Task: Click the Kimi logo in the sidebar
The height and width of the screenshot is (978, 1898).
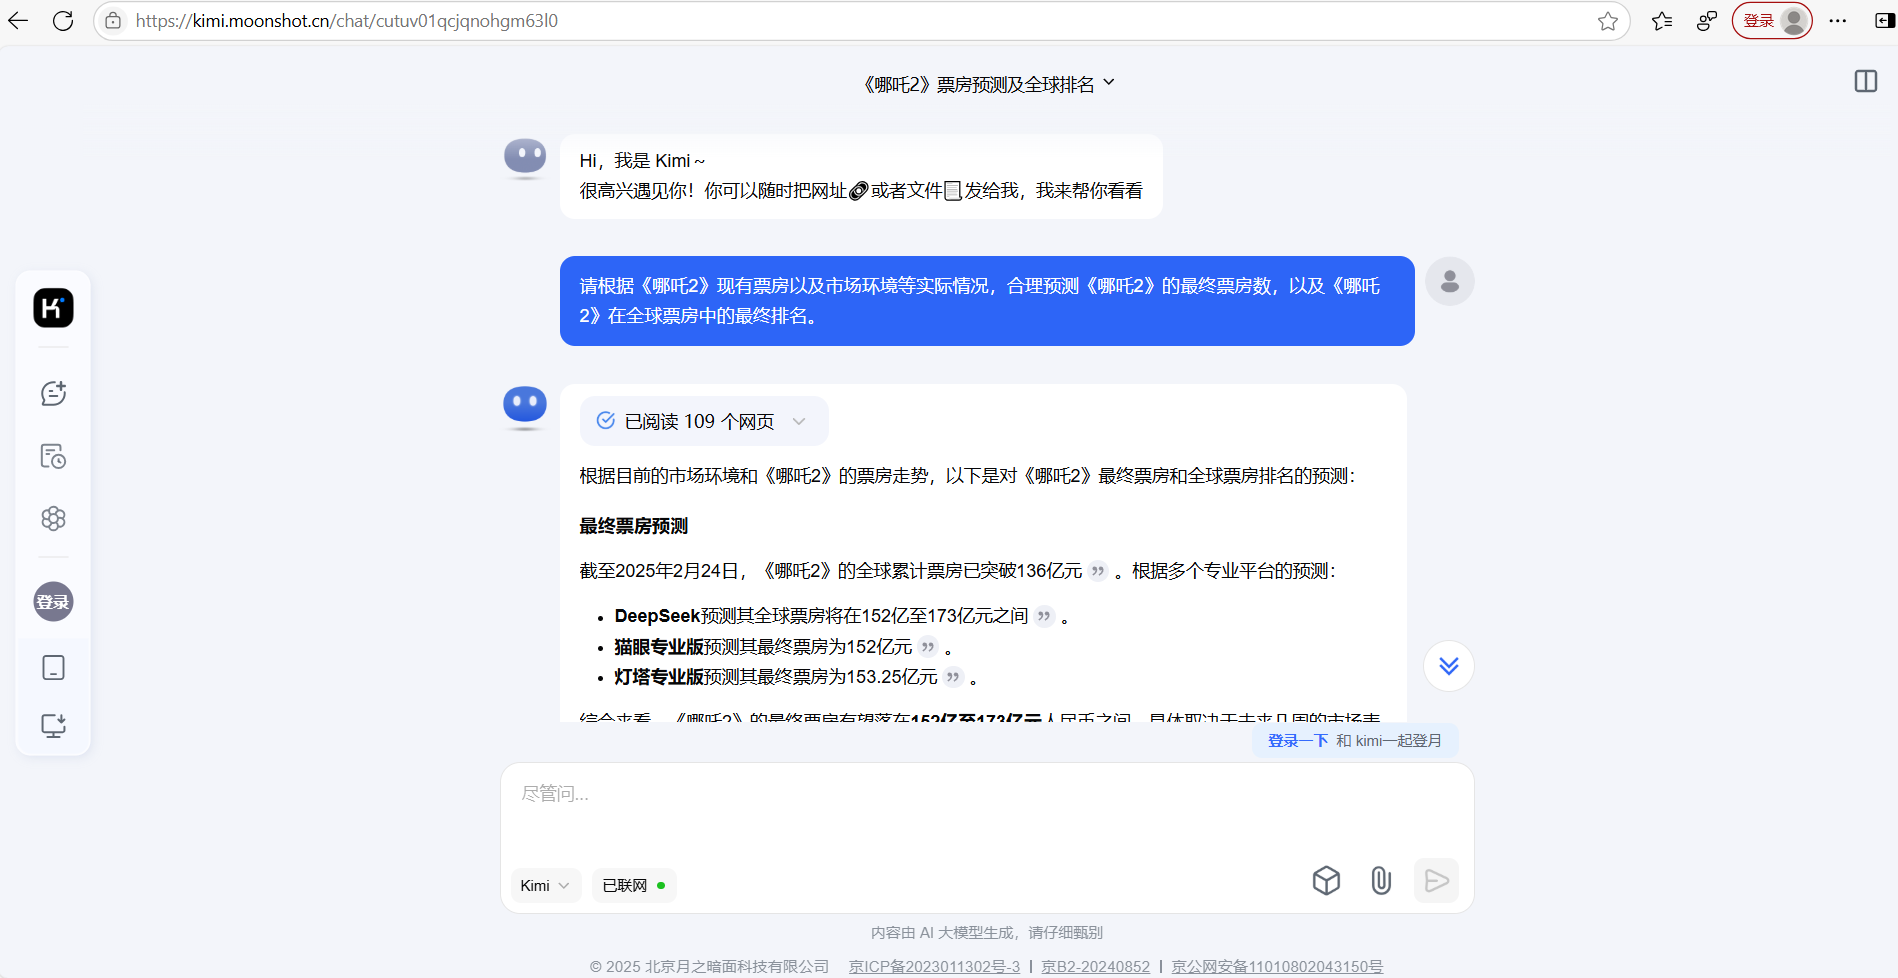Action: click(x=53, y=308)
